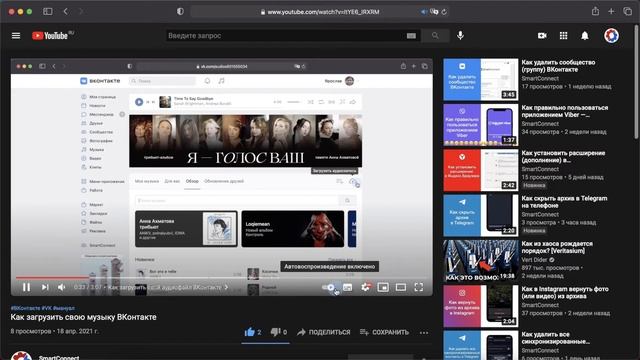640x360 pixels.
Task: Open Vert Dider channel name
Action: (535, 260)
